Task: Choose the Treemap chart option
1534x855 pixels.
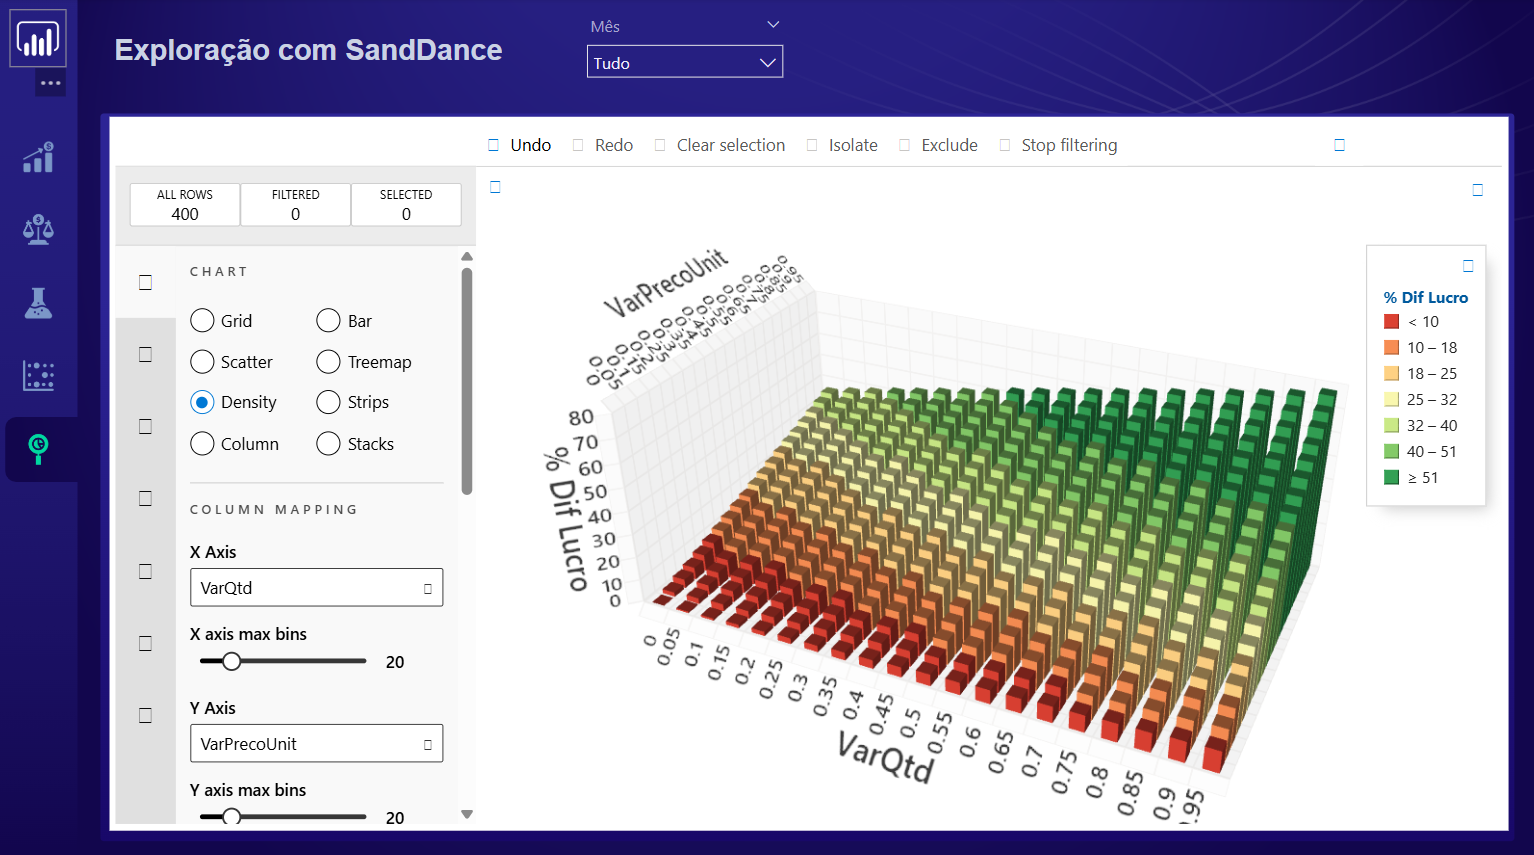Action: [328, 361]
